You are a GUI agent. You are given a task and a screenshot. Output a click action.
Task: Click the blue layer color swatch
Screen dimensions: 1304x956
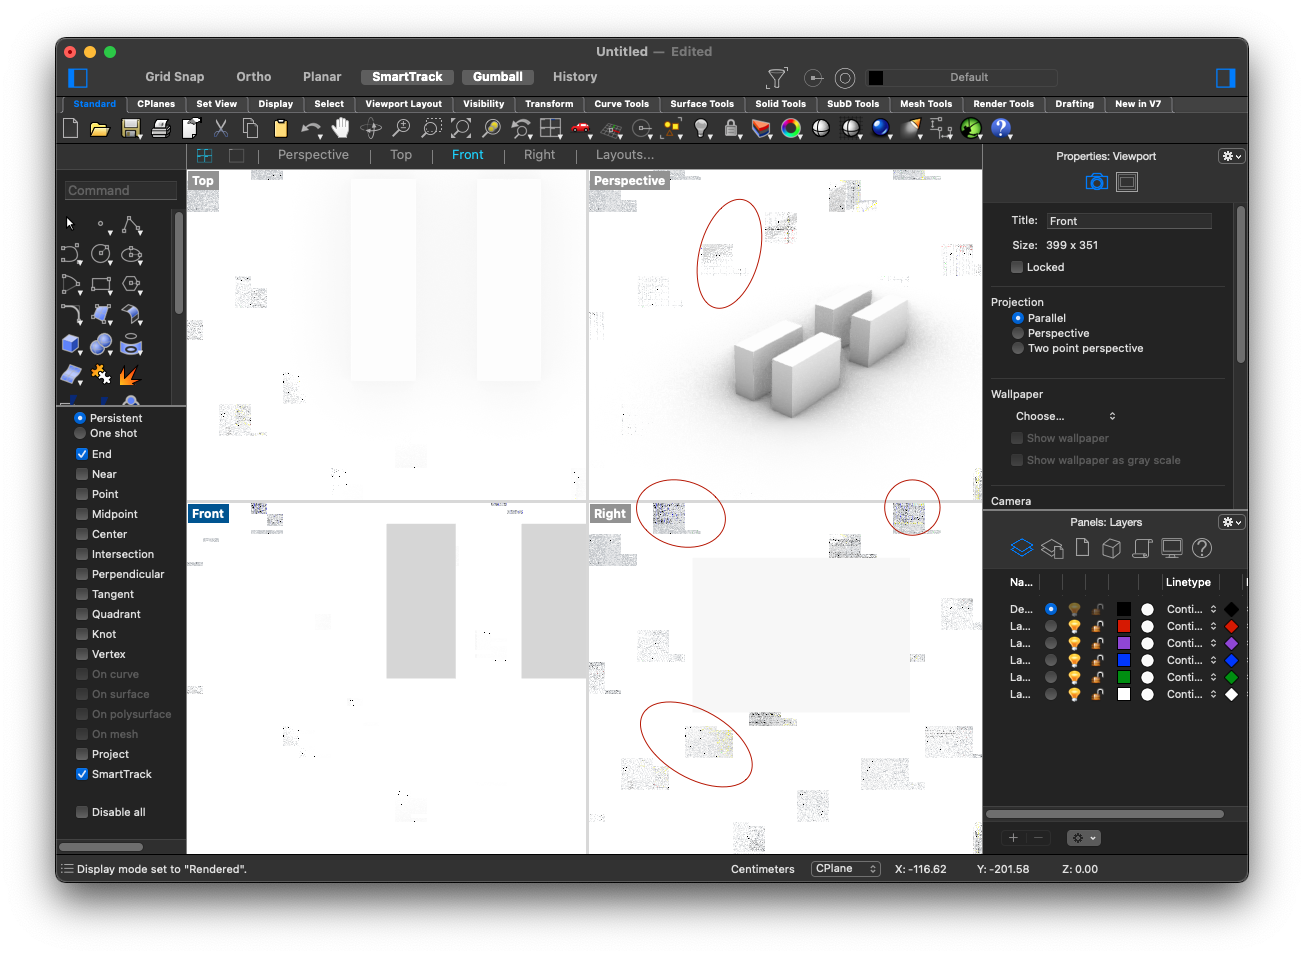click(x=1124, y=660)
